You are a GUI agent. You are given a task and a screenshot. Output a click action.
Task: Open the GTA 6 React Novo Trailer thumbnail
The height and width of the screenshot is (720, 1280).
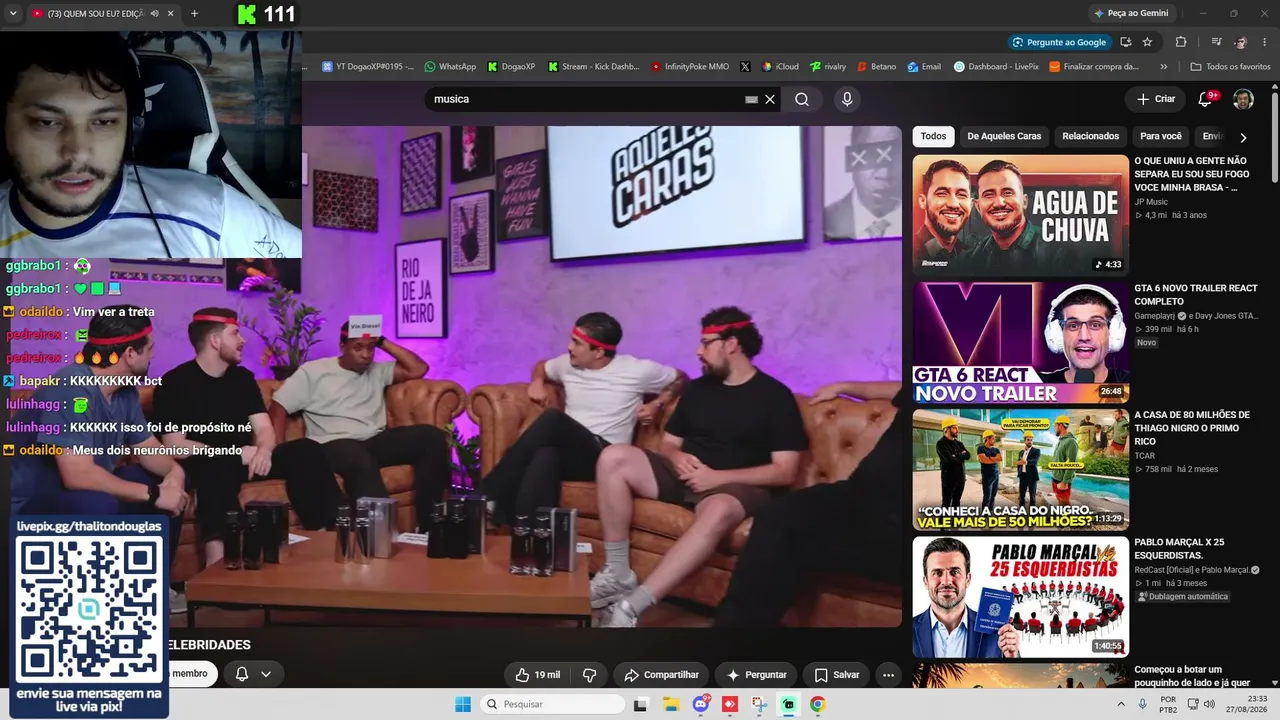click(1020, 342)
